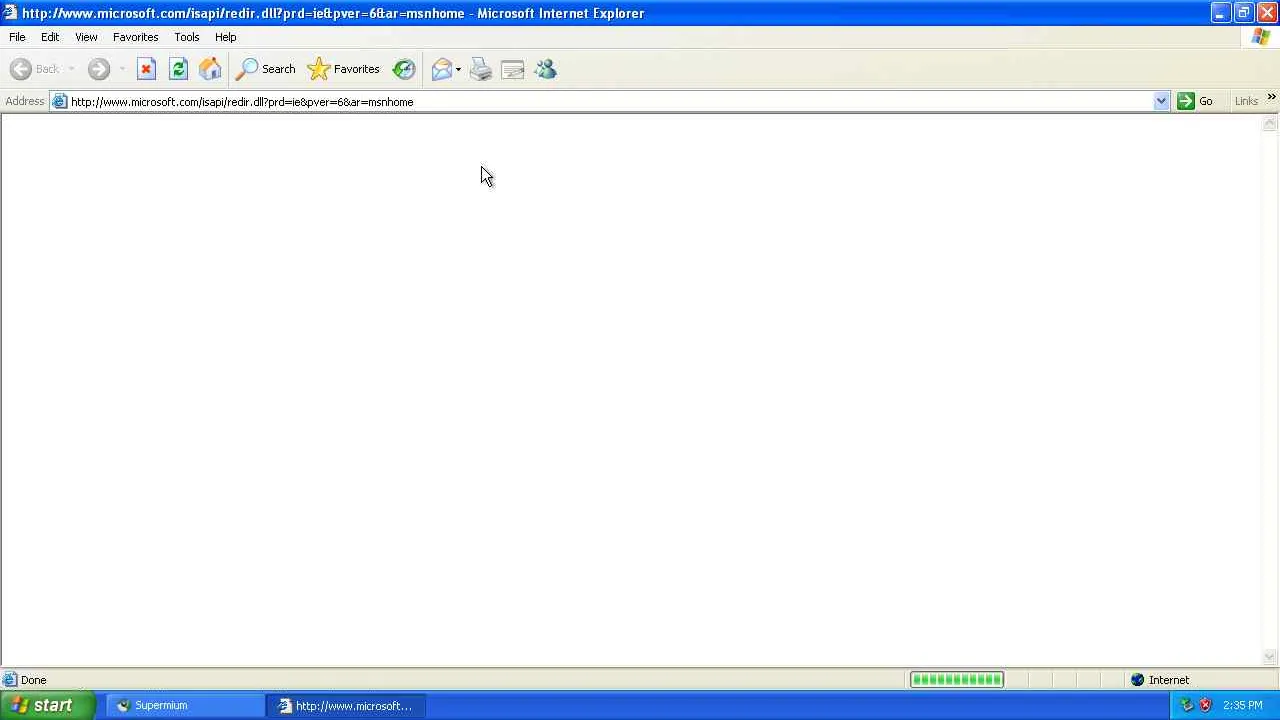Select the Internet Explorer taskbar button
This screenshot has width=1280, height=720.
(x=346, y=706)
